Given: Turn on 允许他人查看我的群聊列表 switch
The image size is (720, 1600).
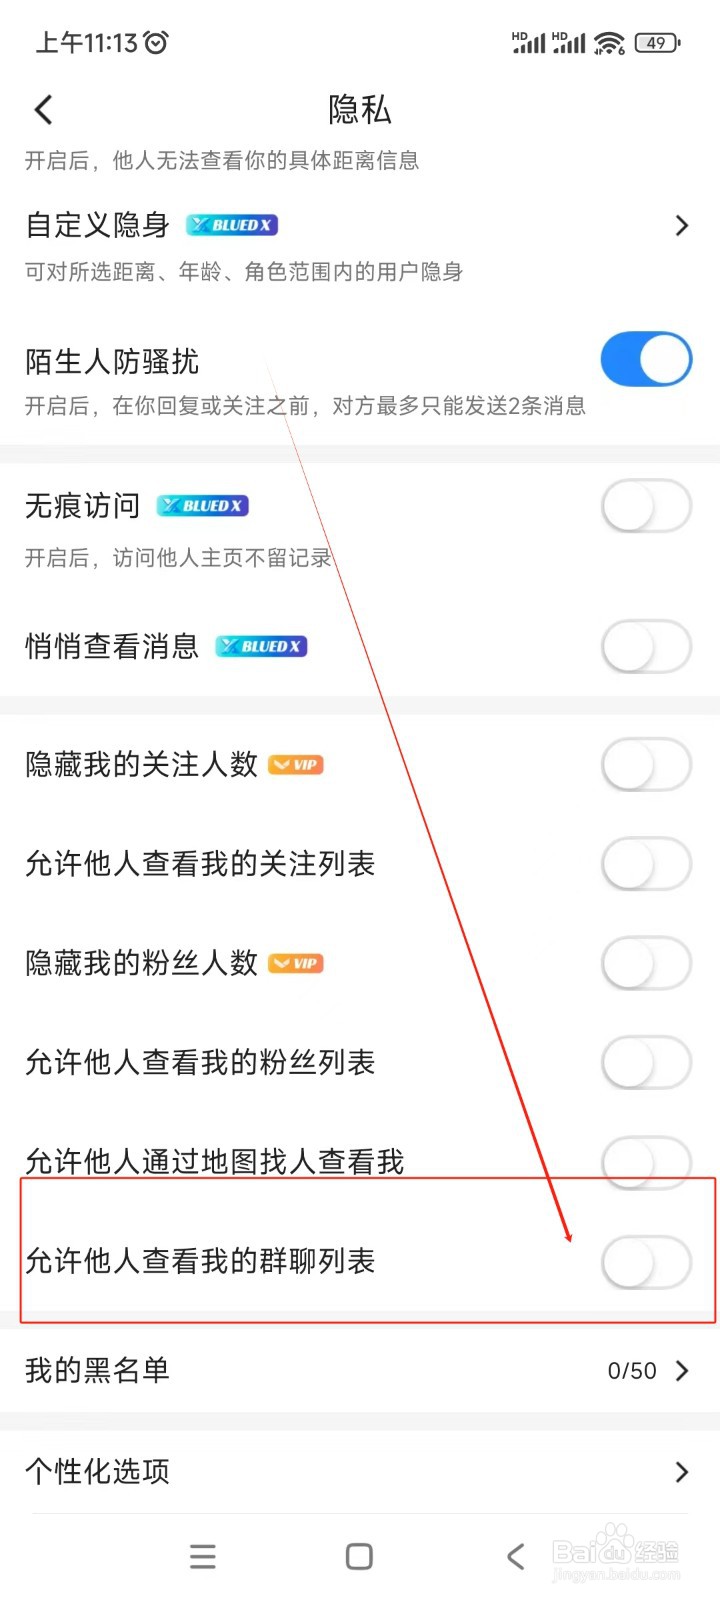Looking at the screenshot, I should pos(646,1262).
